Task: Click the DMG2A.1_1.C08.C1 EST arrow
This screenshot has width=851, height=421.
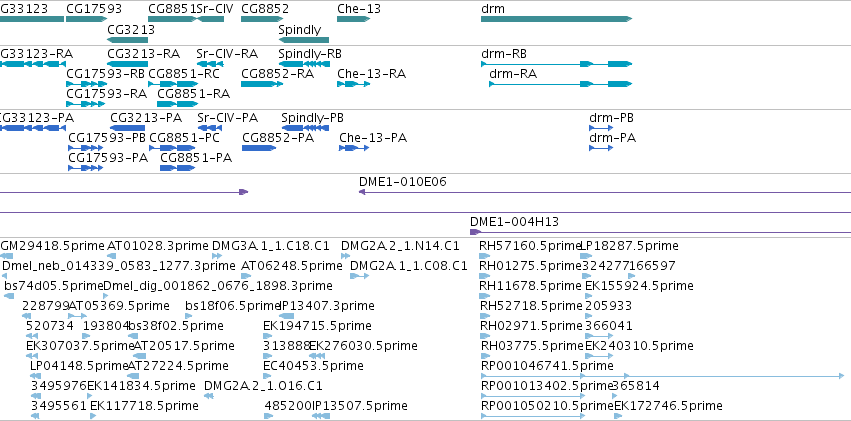Action: (x=359, y=276)
